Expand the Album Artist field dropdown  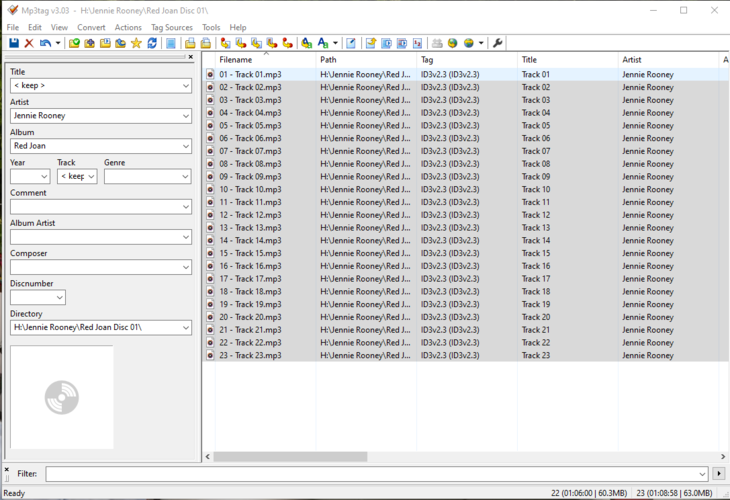coord(186,237)
